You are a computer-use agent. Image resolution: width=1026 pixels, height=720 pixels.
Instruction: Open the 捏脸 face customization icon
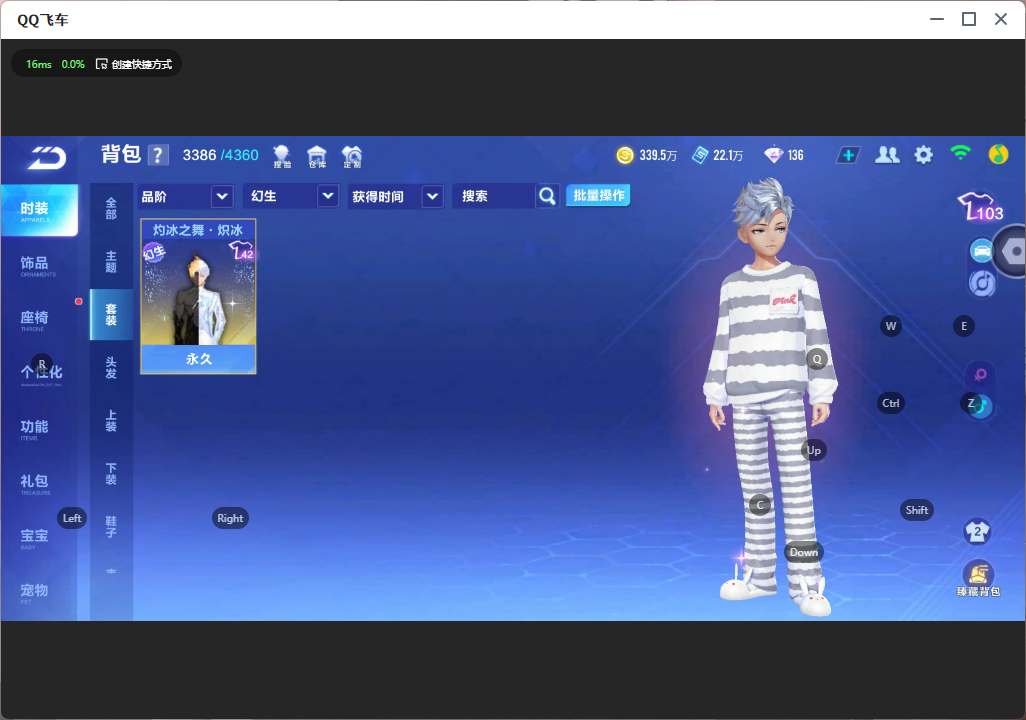[282, 156]
